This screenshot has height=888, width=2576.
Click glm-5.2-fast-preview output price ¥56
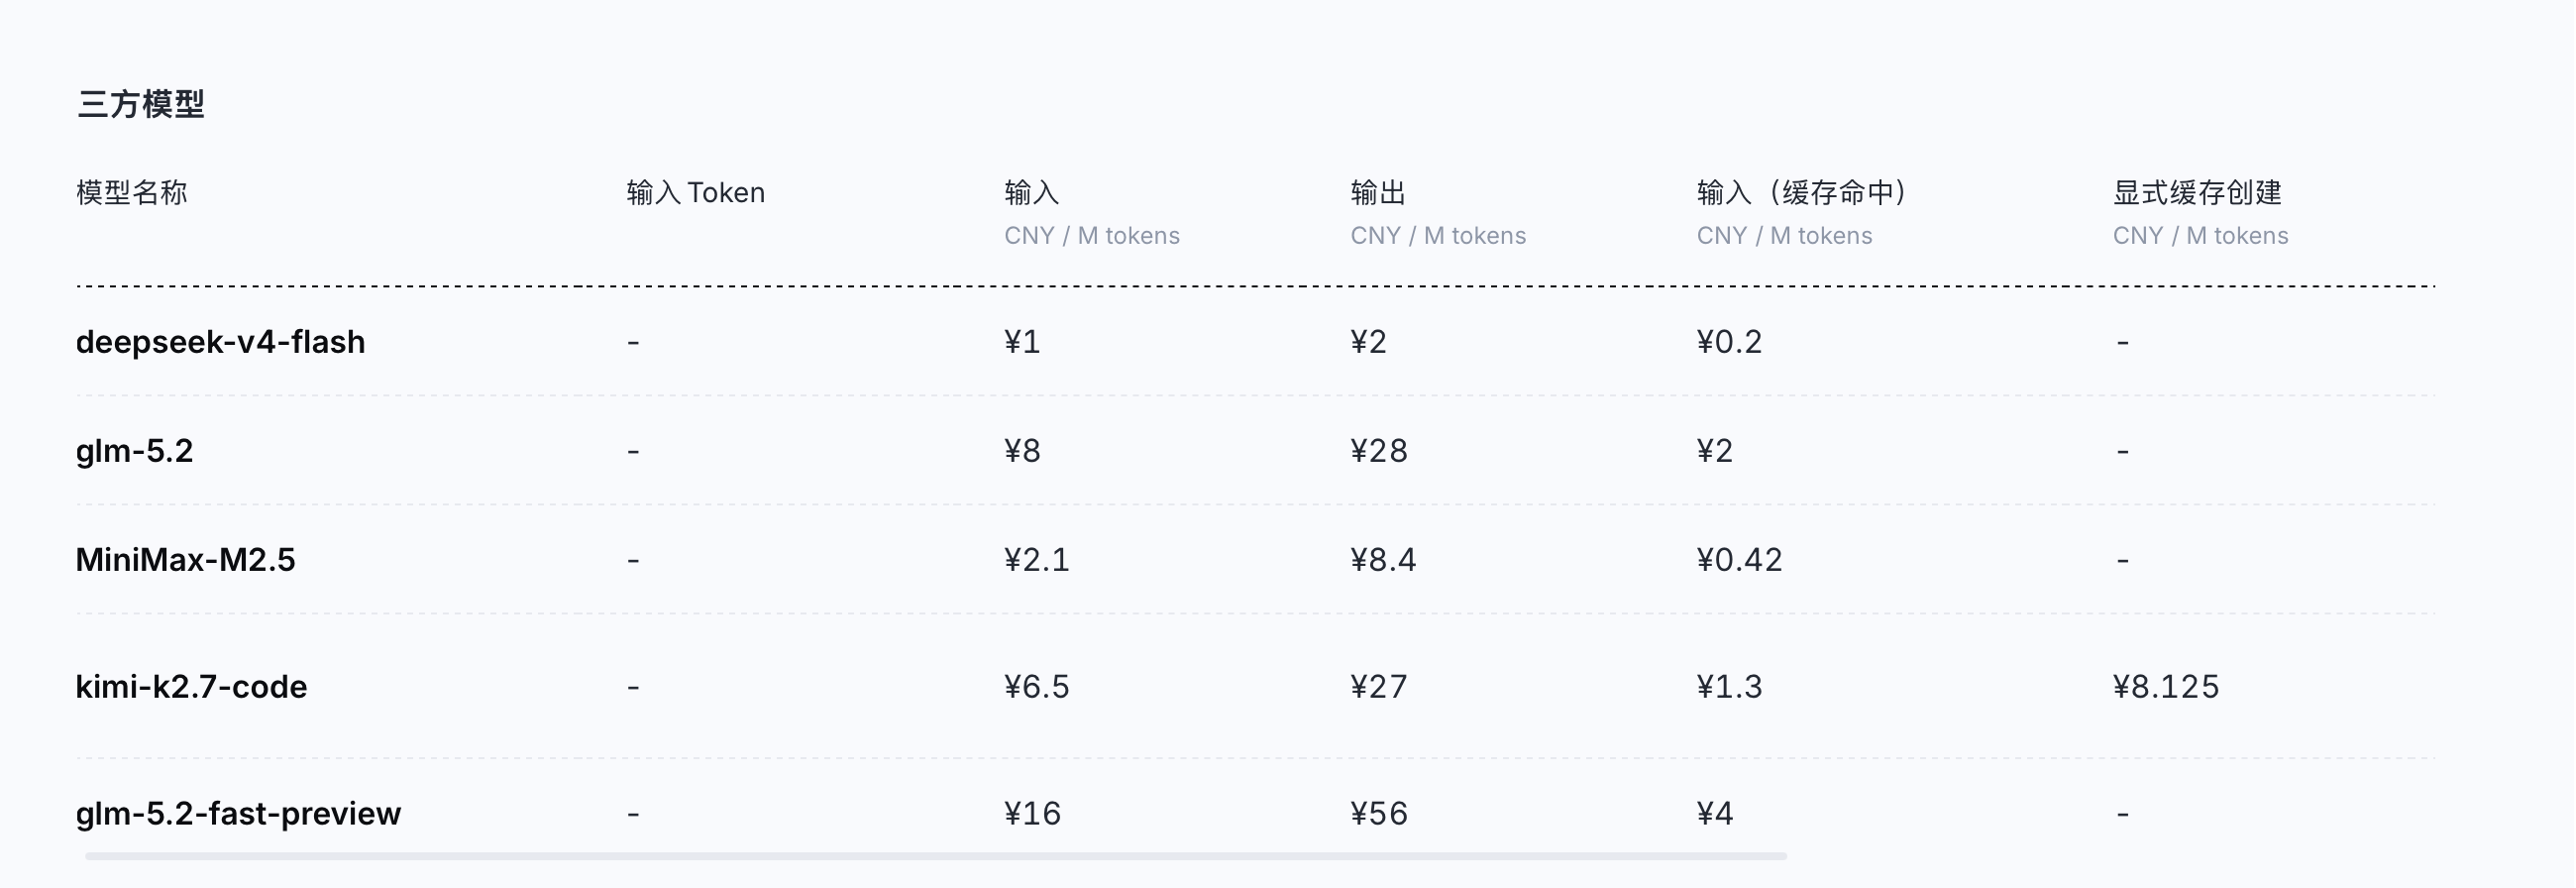[x=1379, y=813]
